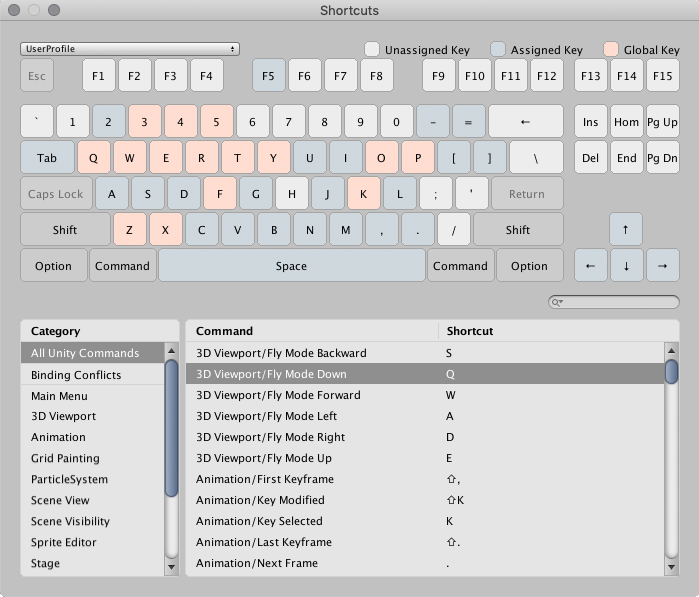Viewport: 699px width, 597px height.
Task: Click the F5 key on the keyboard map
Action: 268,76
